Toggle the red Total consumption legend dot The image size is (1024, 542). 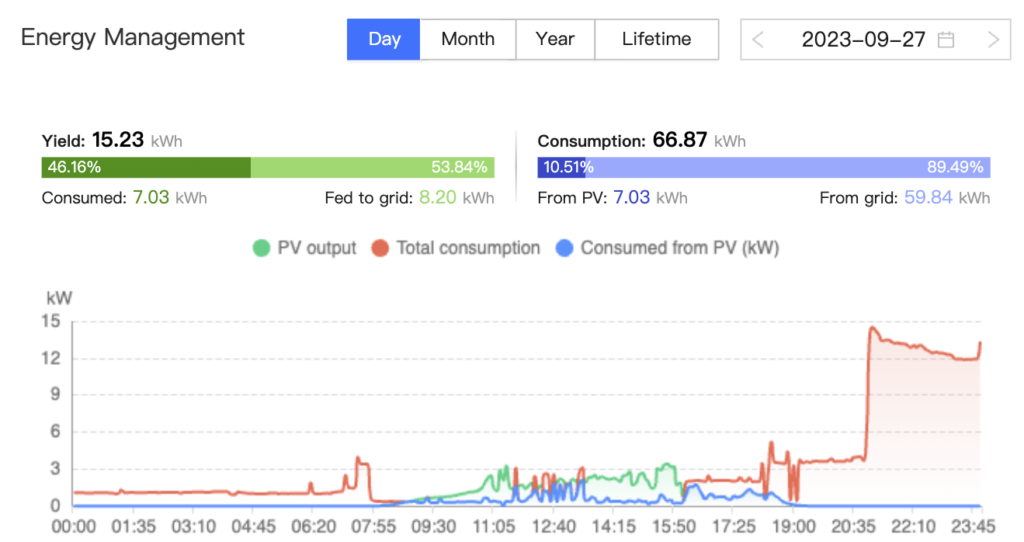(380, 248)
